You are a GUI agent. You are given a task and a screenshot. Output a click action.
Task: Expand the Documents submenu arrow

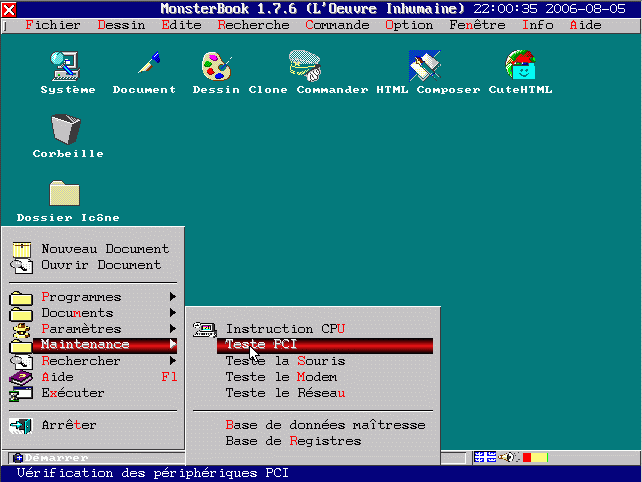(x=172, y=313)
